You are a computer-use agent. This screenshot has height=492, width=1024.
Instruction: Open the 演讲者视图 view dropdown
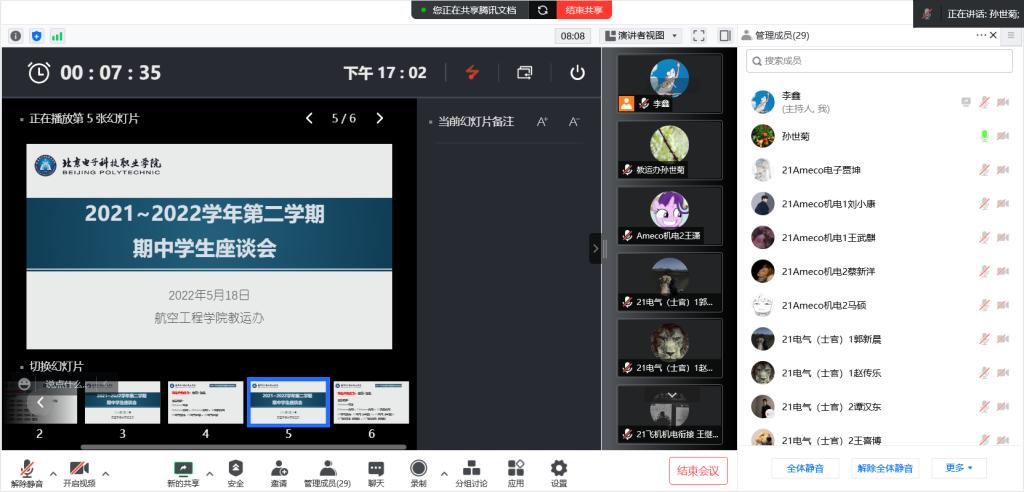(x=648, y=36)
